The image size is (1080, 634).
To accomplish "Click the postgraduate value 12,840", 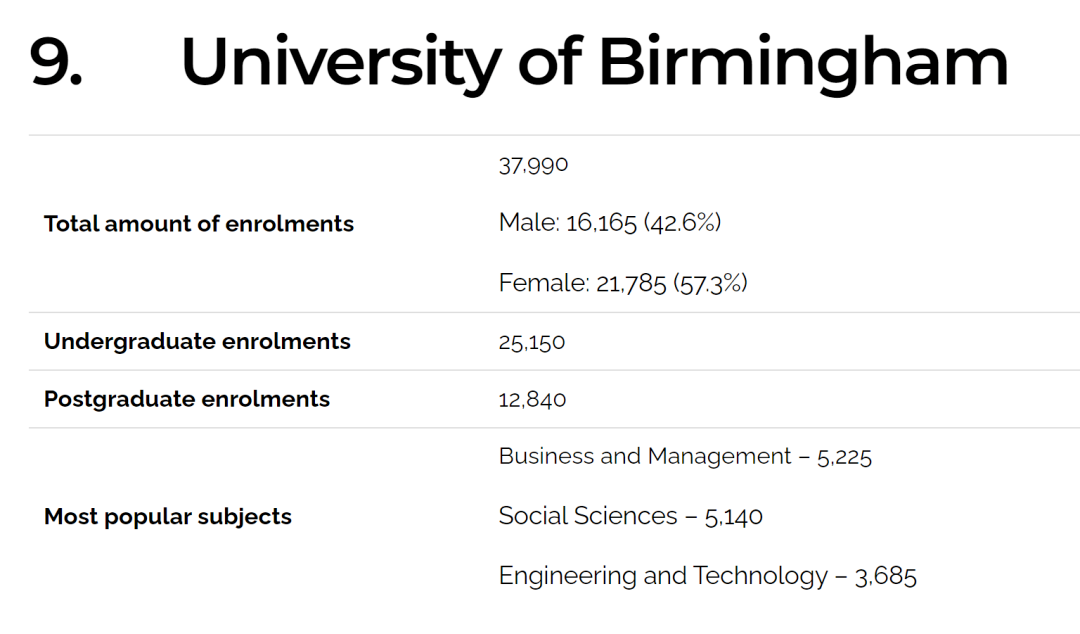I will coord(532,400).
